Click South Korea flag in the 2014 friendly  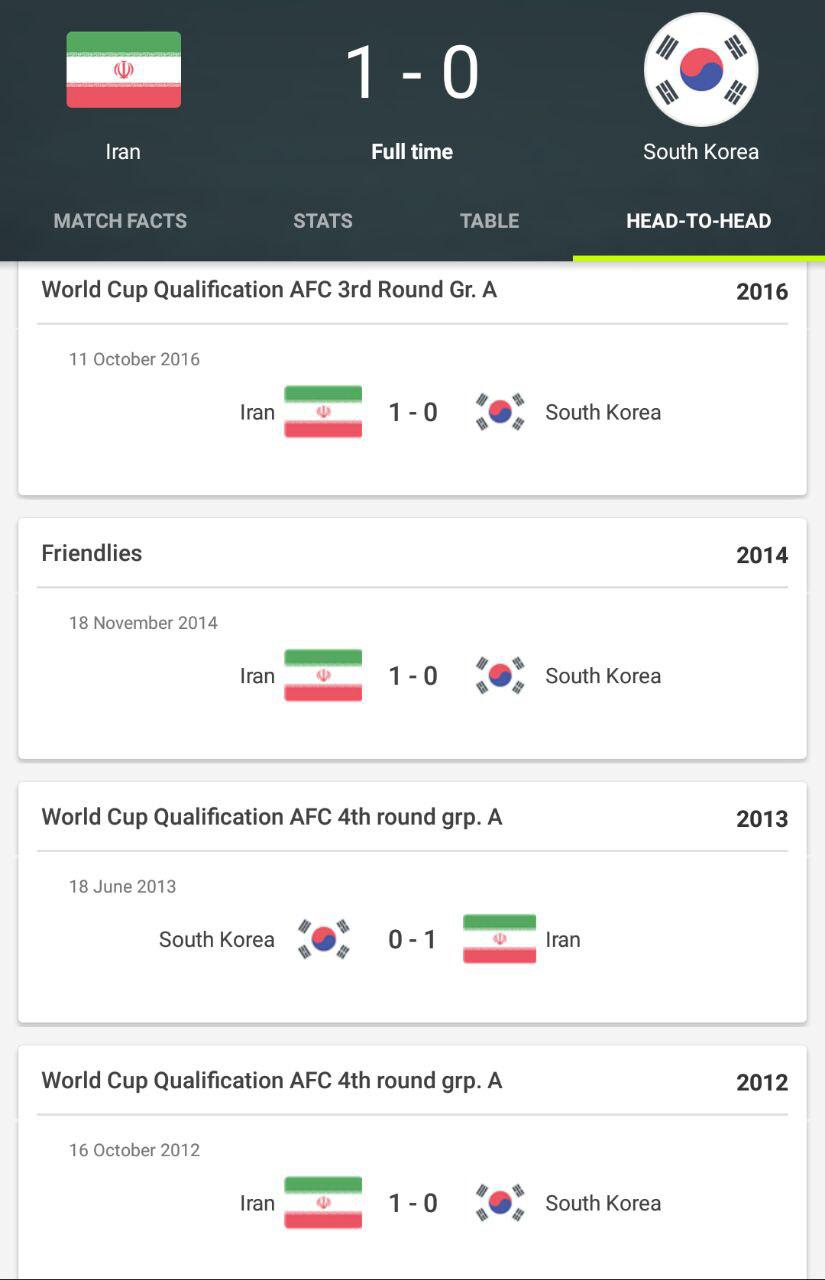(500, 676)
